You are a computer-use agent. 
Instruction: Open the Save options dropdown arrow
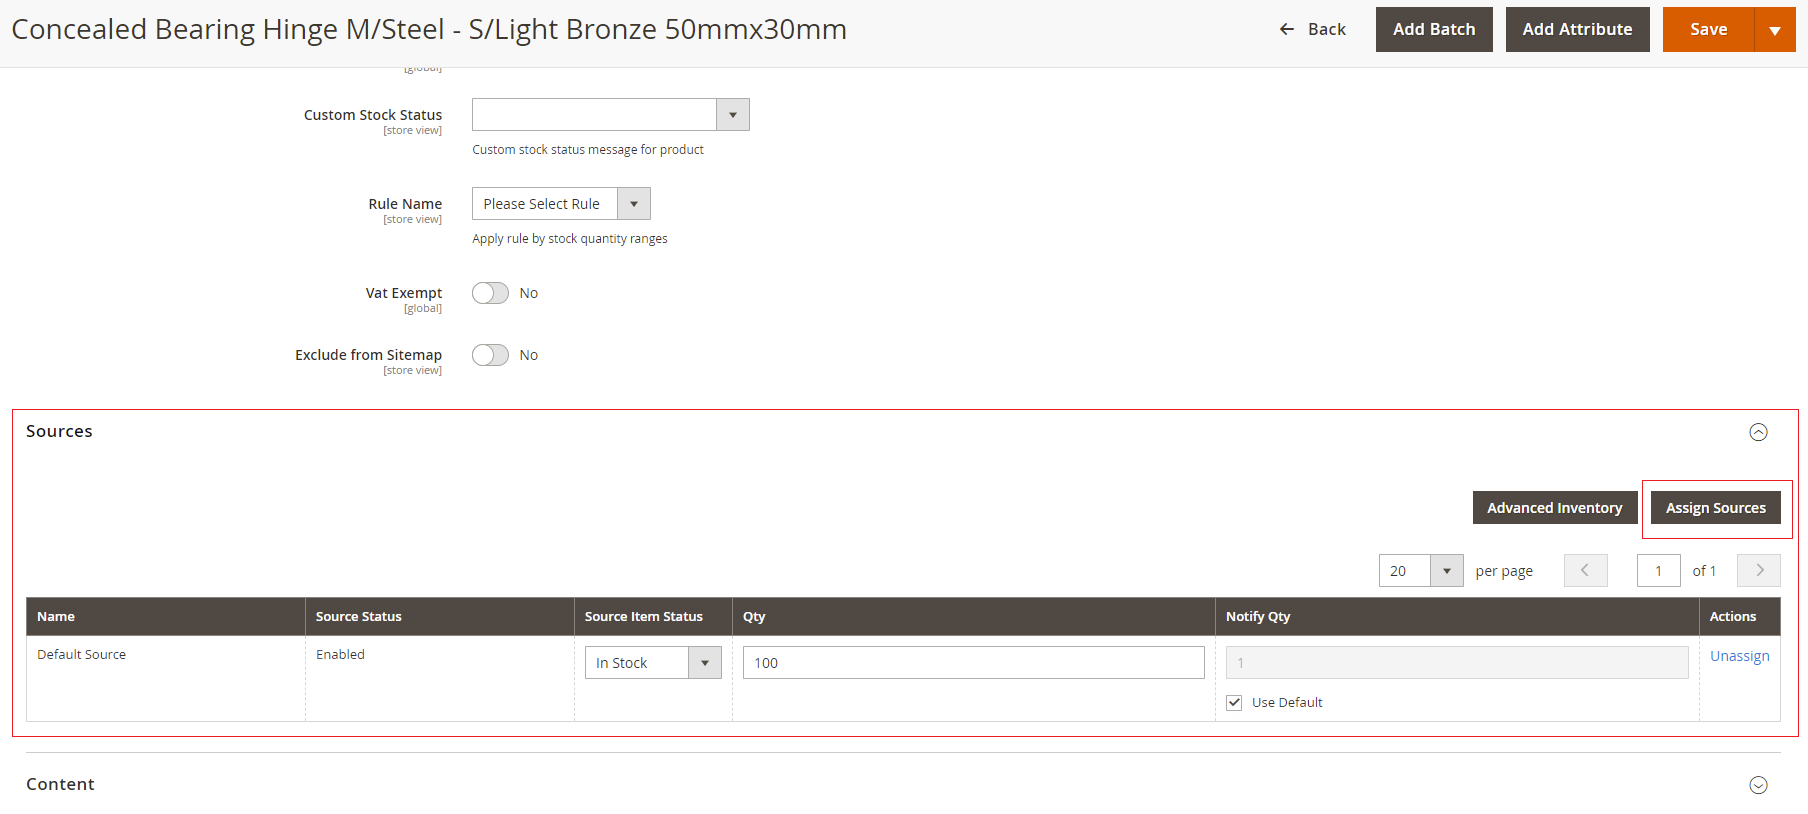click(1775, 30)
